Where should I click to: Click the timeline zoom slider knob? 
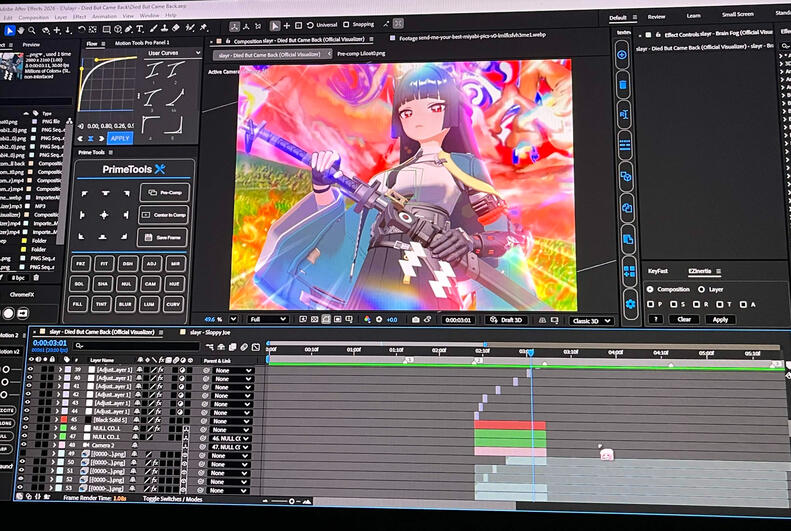(x=291, y=501)
